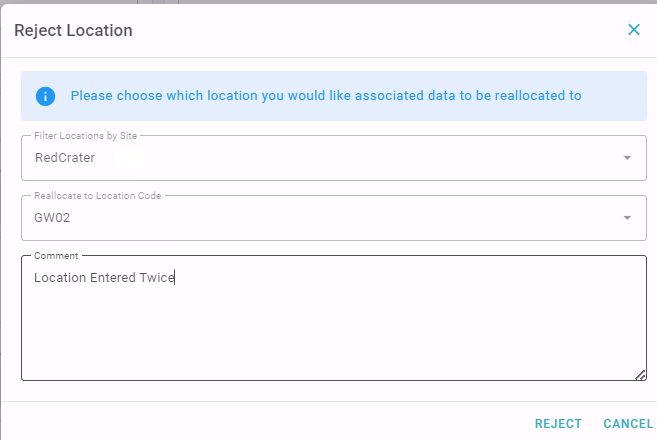
Task: Click the blue info icon in banner
Action: coord(45,96)
